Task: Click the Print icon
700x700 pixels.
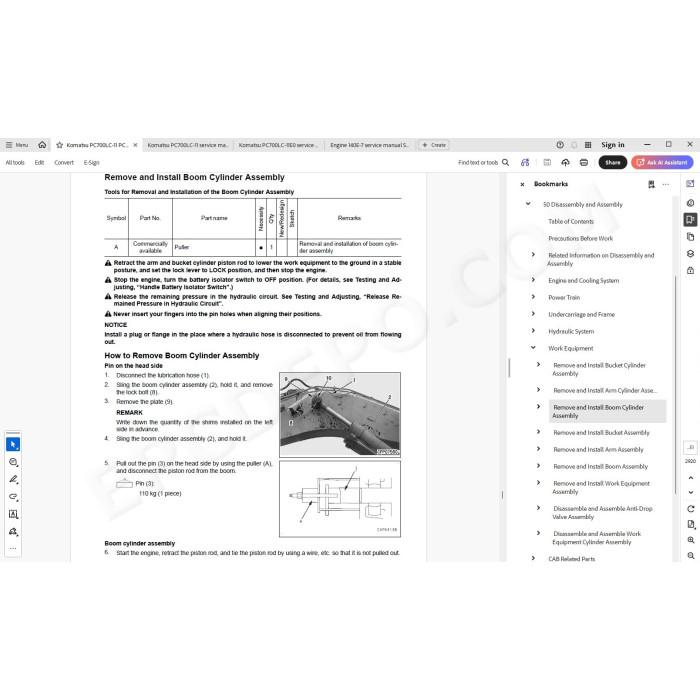Action: [x=583, y=162]
